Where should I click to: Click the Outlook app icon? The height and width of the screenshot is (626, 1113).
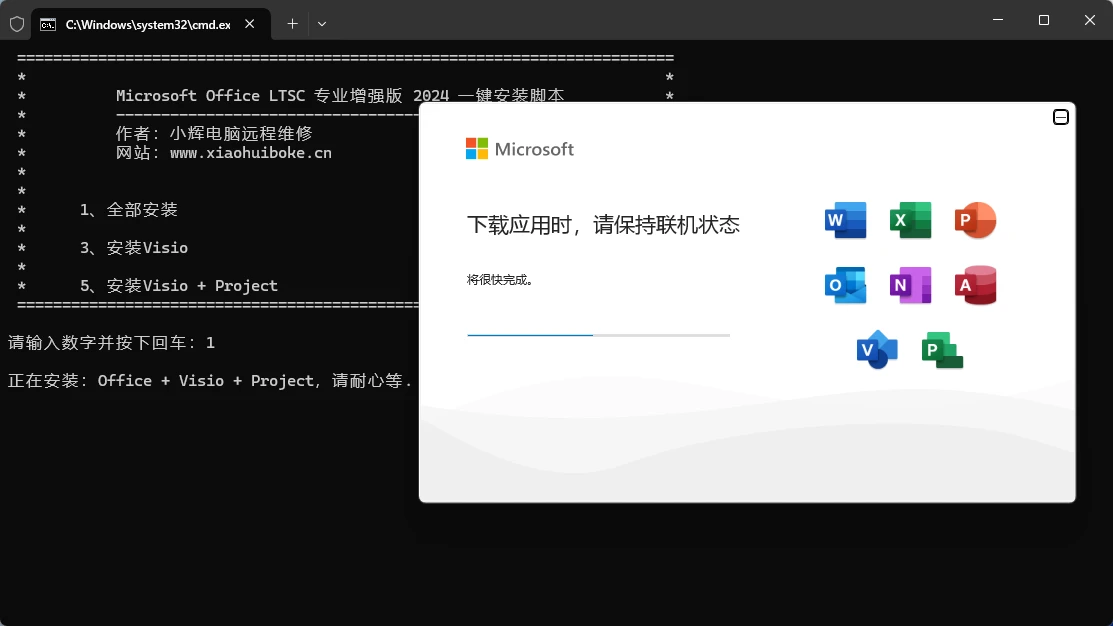click(x=845, y=285)
